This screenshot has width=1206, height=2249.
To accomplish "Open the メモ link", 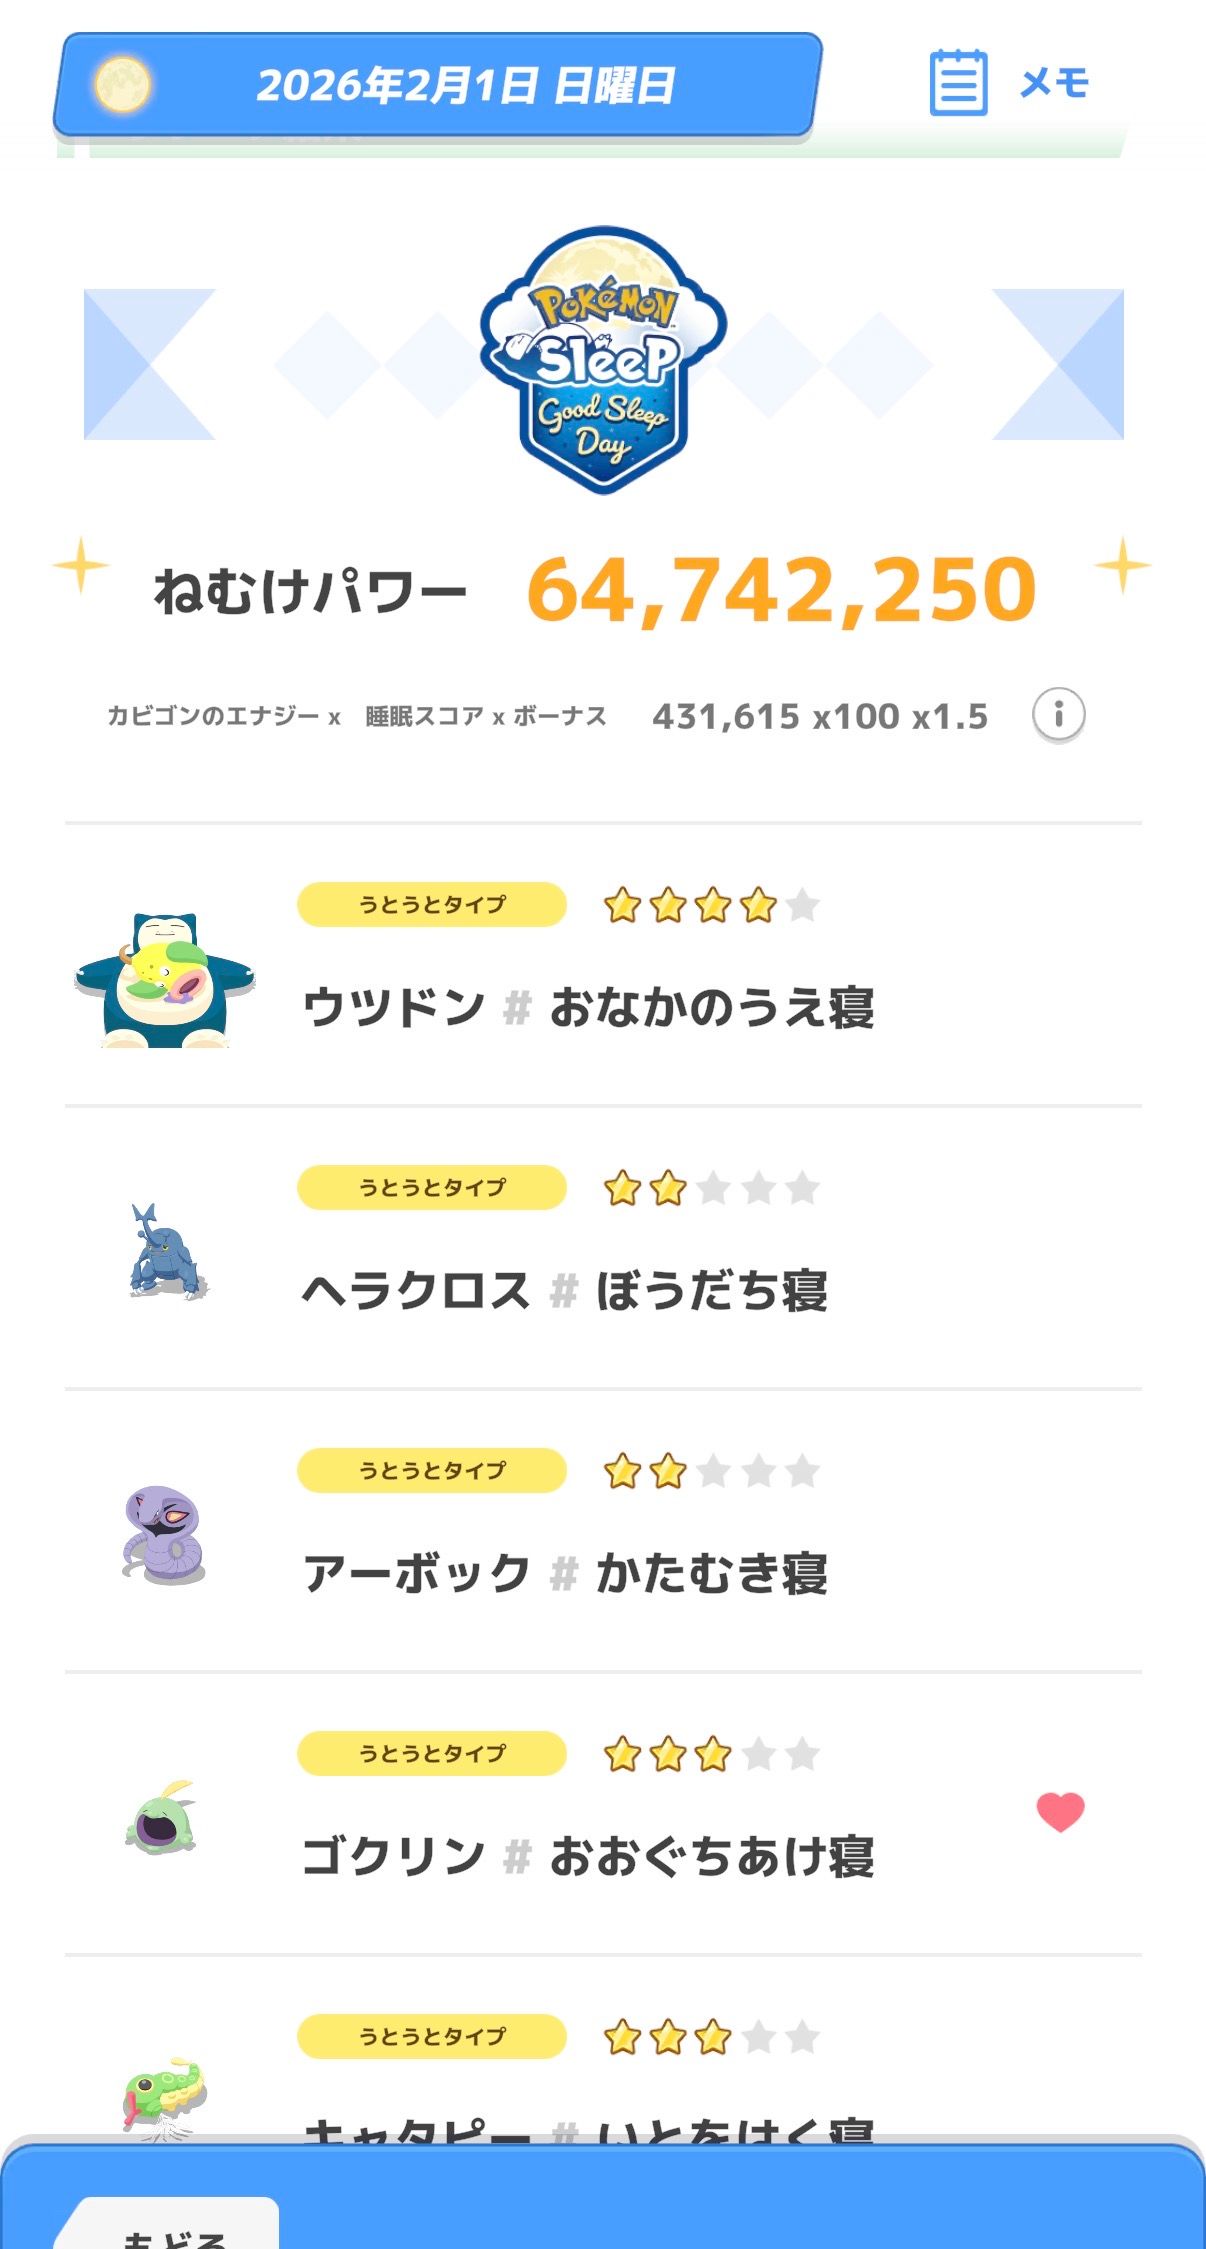I will click(1054, 83).
